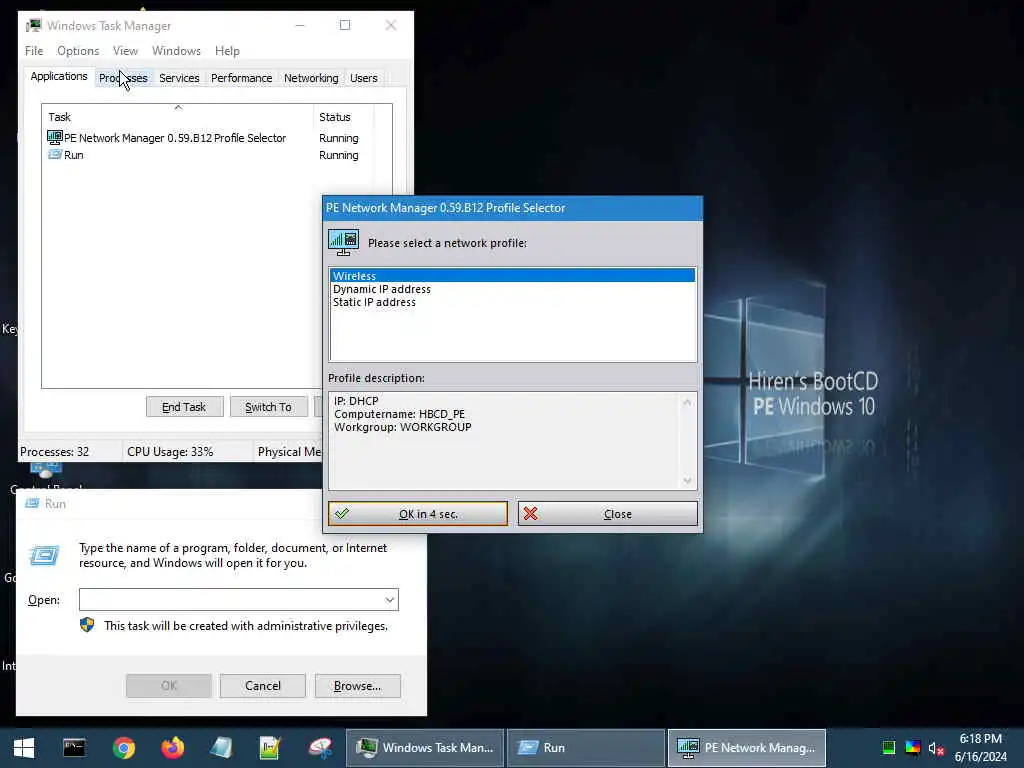Click Close in Profile Selector

(608, 513)
